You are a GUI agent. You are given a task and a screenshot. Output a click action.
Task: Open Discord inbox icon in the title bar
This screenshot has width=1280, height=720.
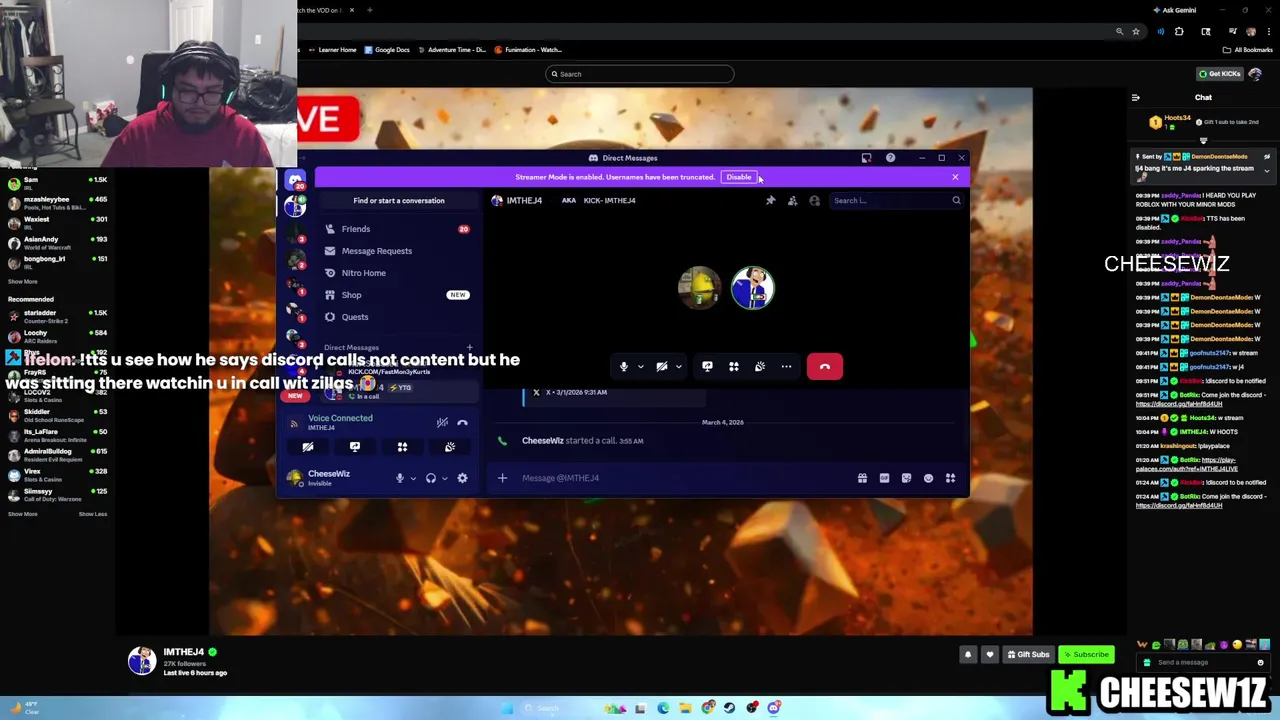tap(866, 158)
